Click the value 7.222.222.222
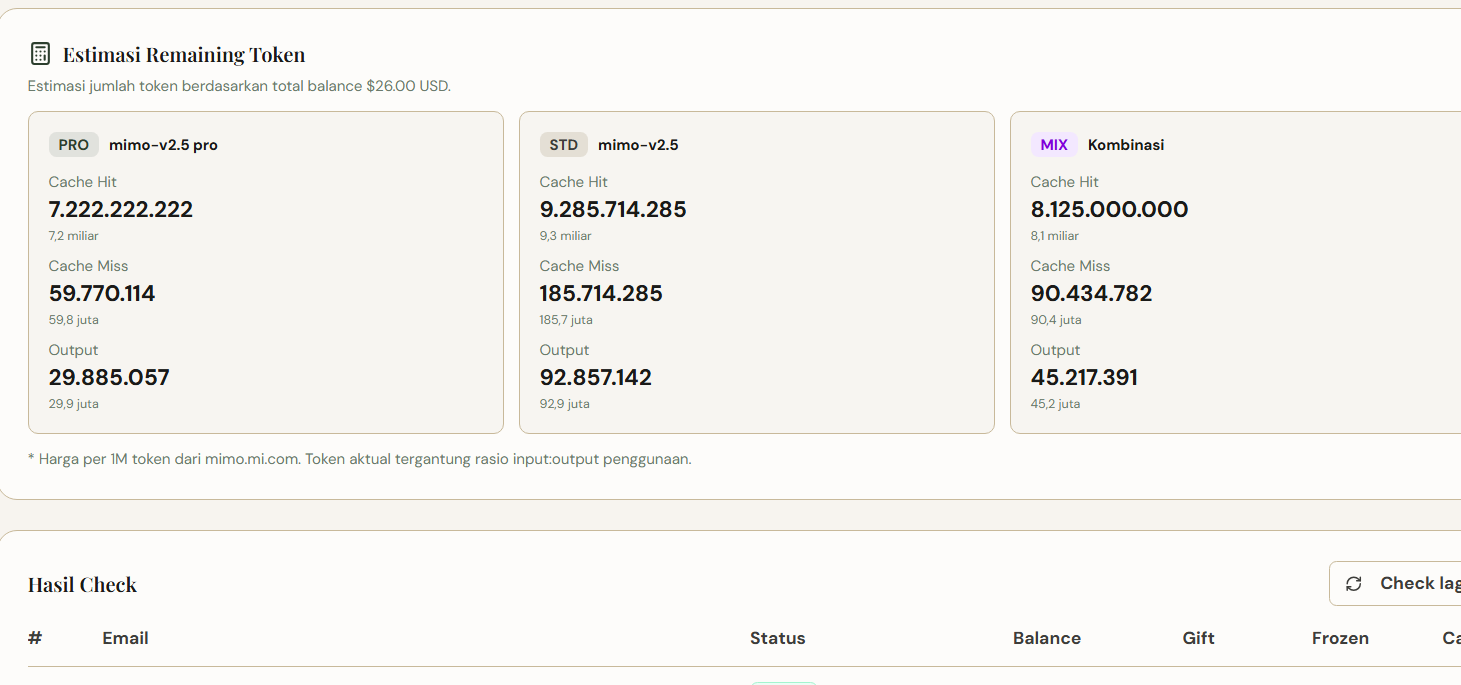This screenshot has width=1461, height=685. click(121, 210)
